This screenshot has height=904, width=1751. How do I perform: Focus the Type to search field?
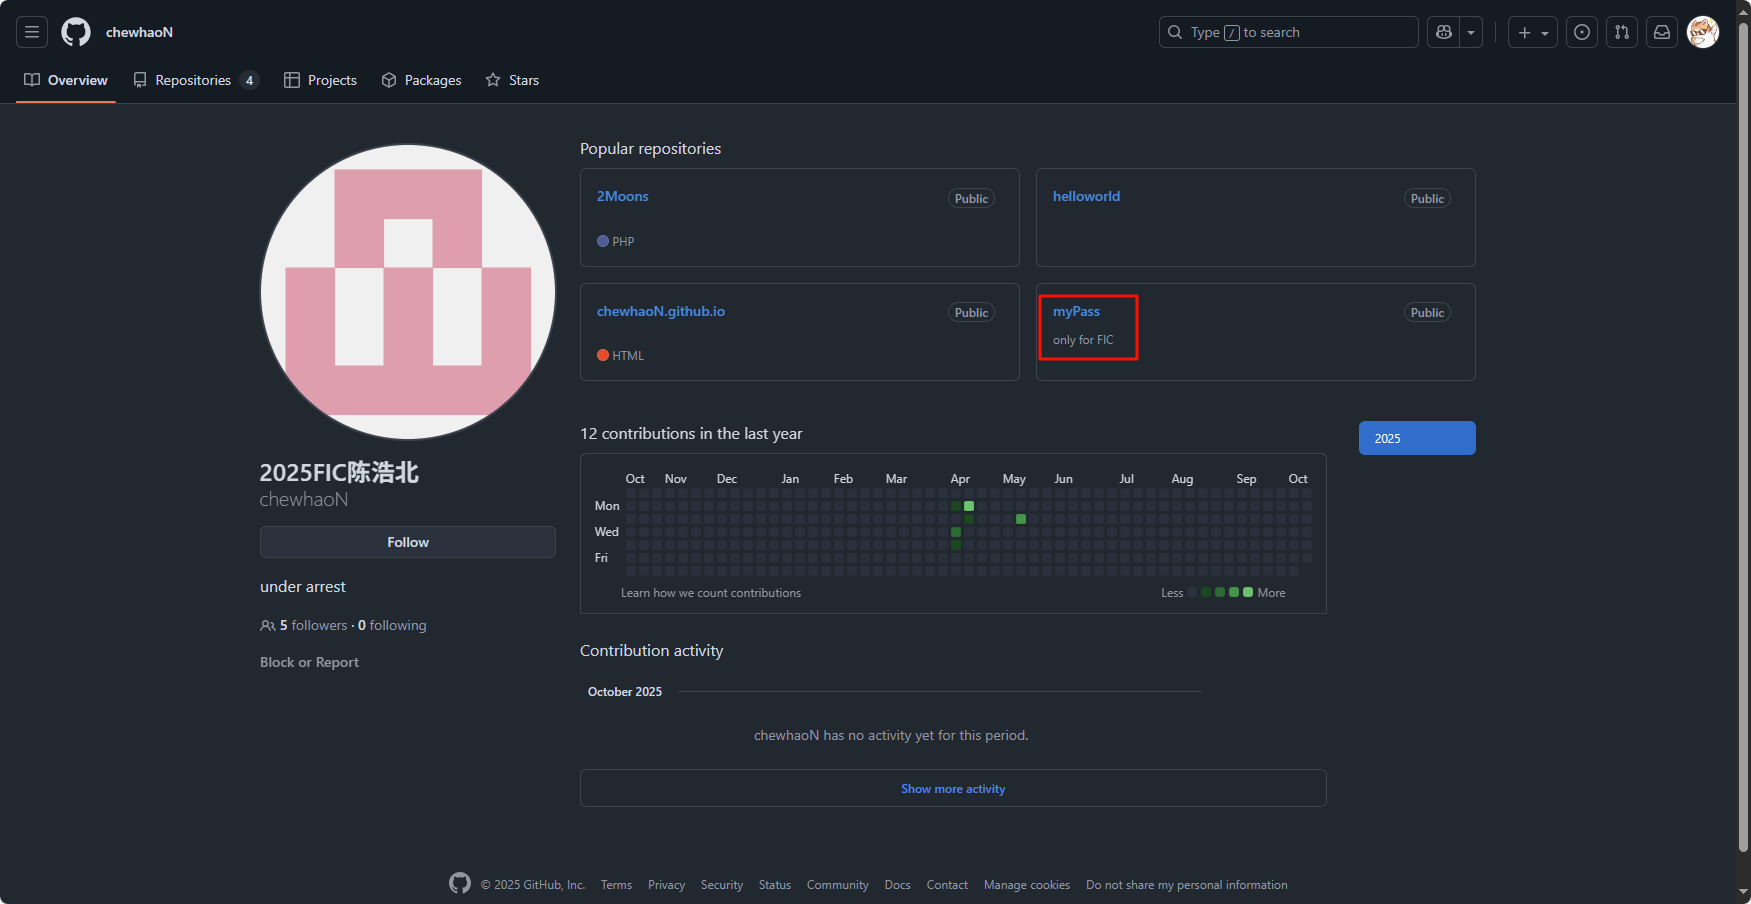coord(1288,32)
